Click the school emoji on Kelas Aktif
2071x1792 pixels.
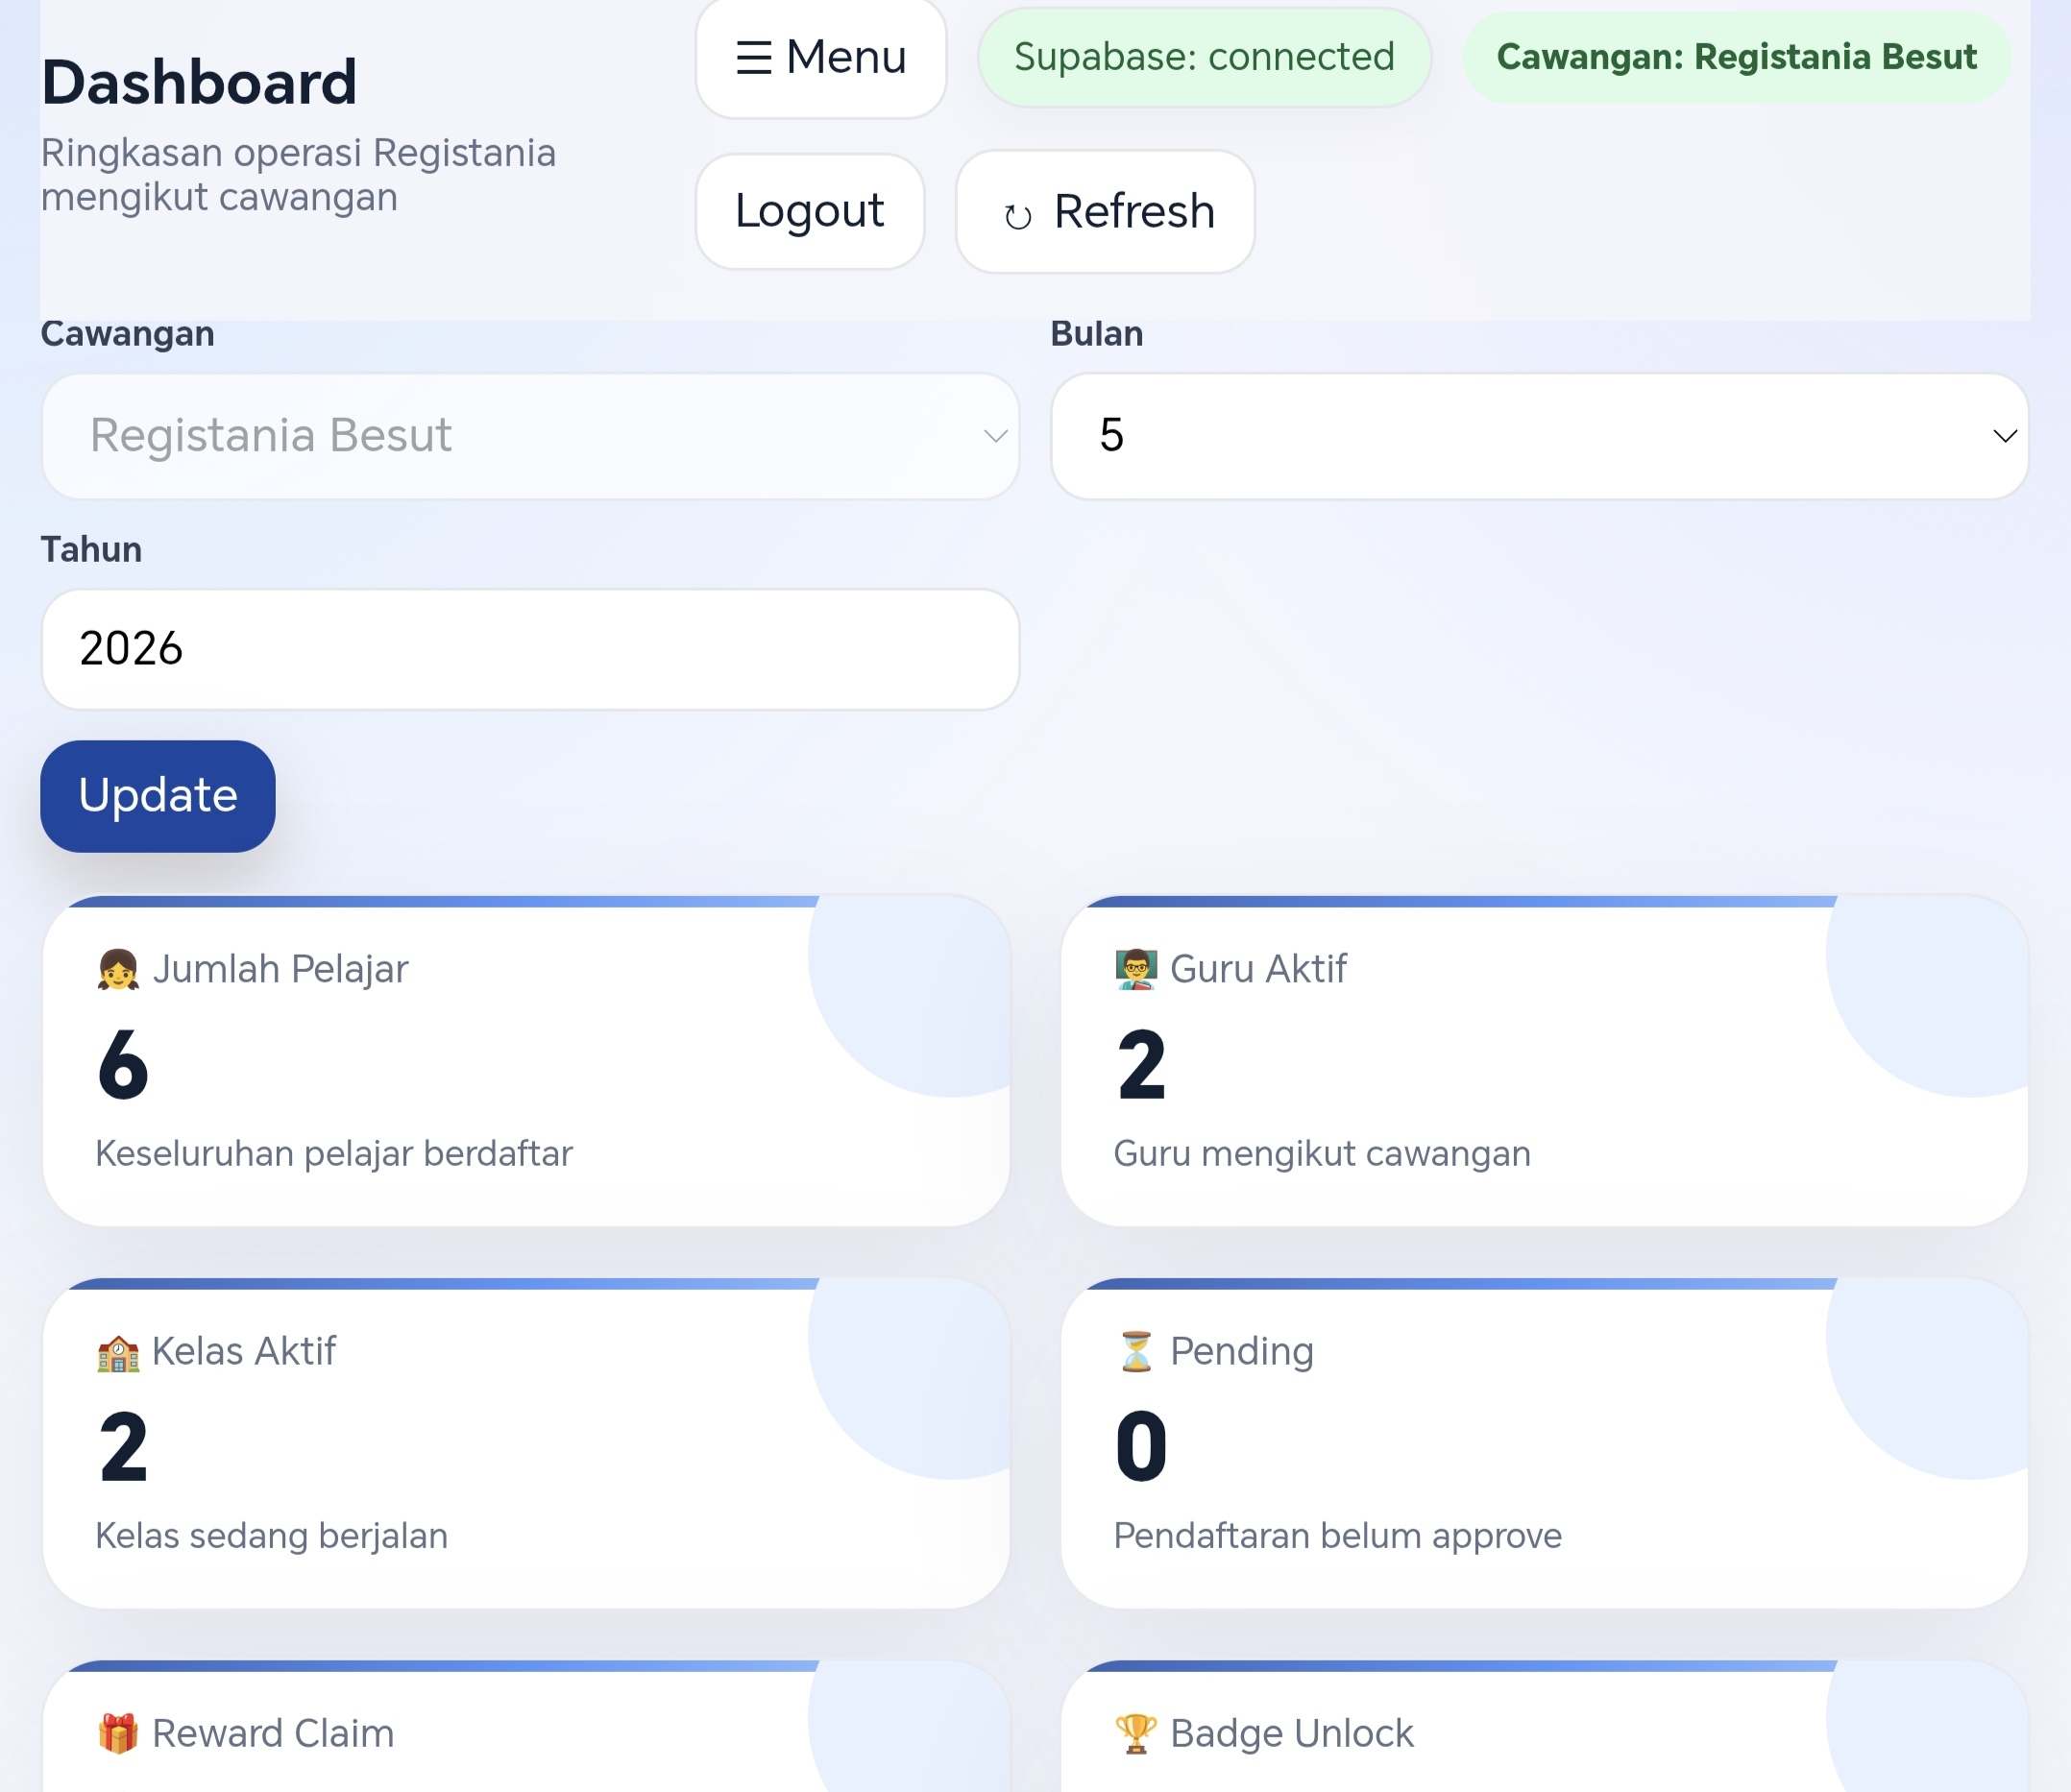pyautogui.click(x=118, y=1352)
